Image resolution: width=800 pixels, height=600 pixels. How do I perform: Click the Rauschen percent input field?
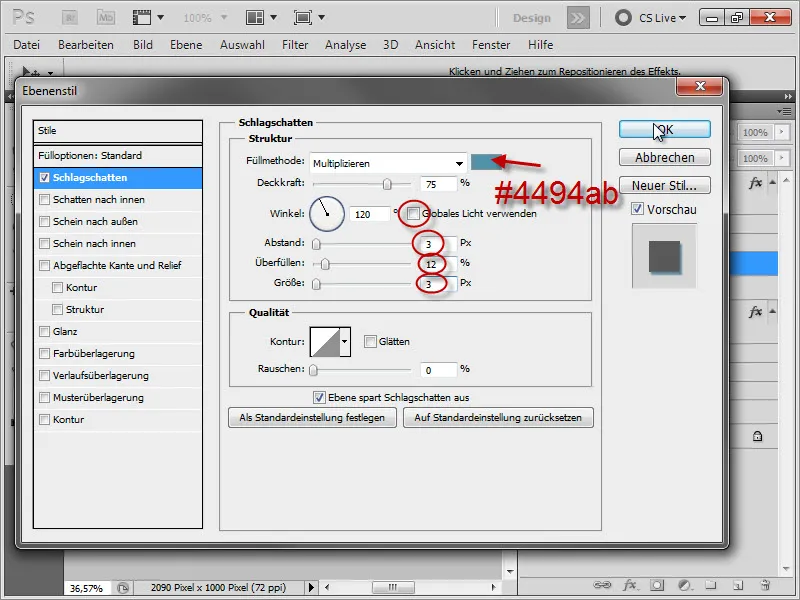438,370
